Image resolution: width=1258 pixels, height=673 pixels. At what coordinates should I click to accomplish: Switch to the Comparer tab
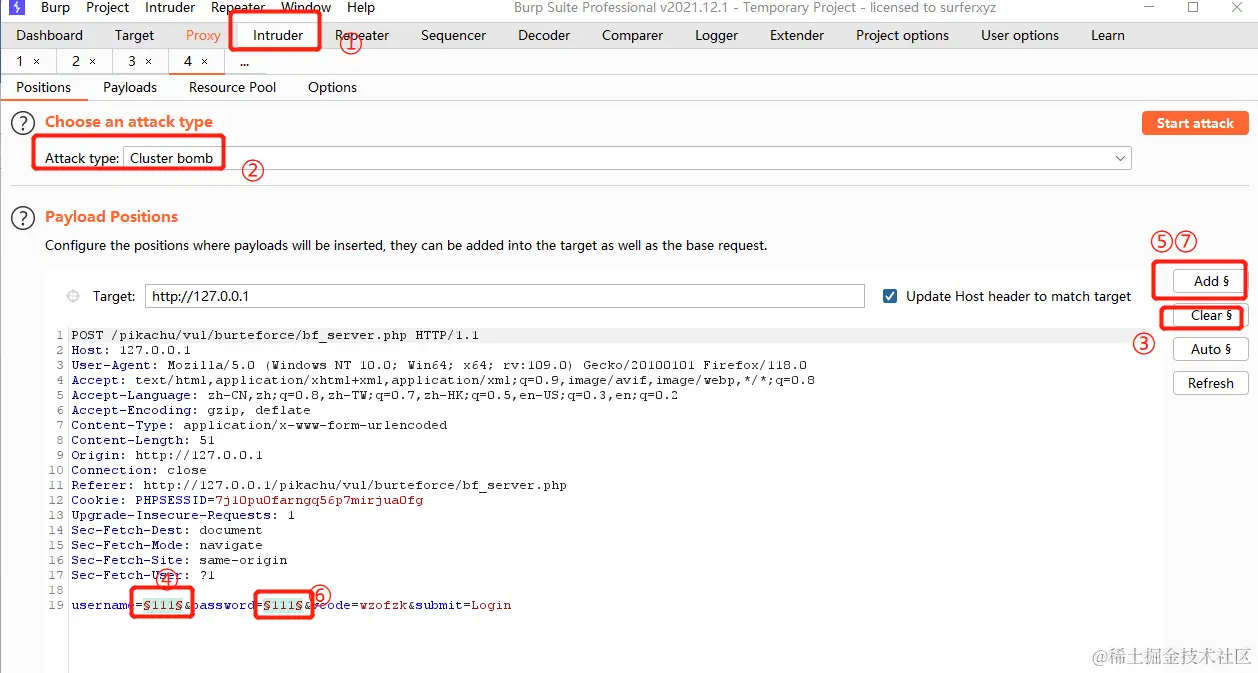632,35
